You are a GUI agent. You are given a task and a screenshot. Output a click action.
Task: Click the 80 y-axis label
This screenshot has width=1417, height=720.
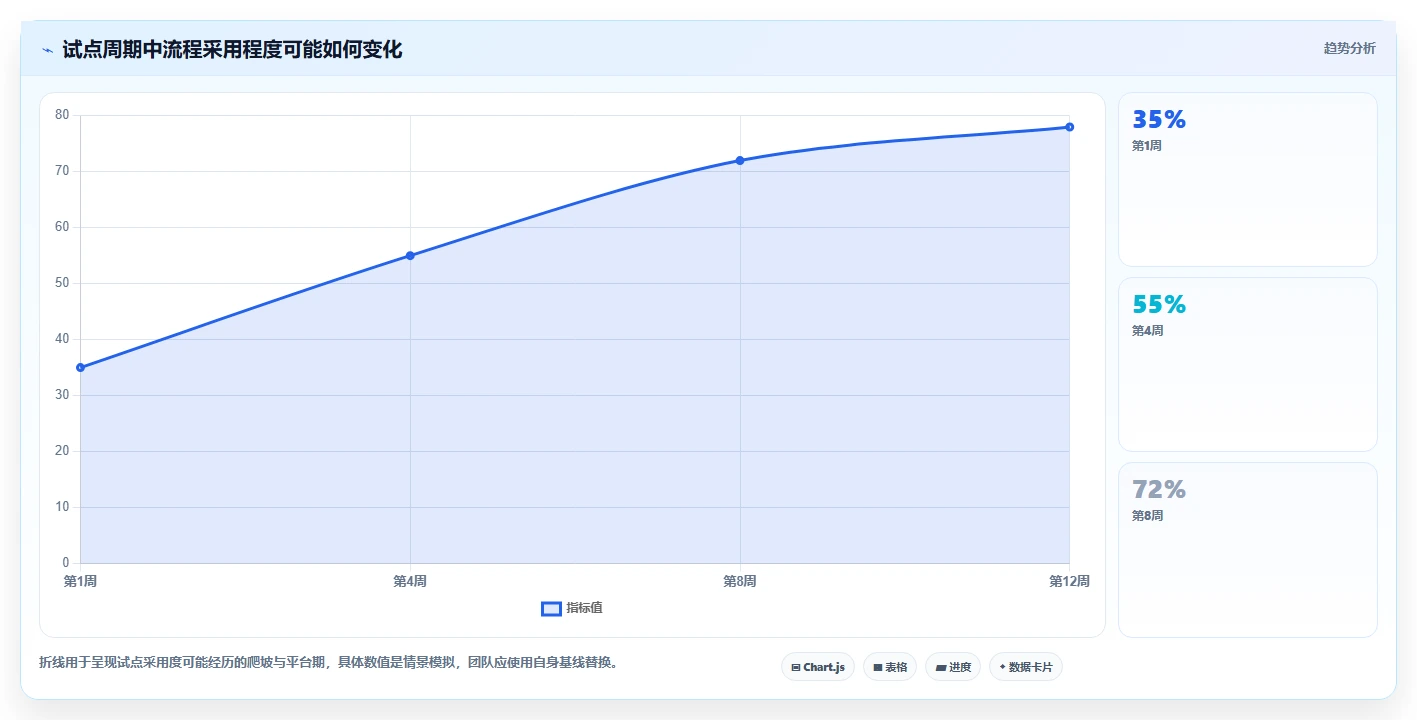(x=62, y=115)
